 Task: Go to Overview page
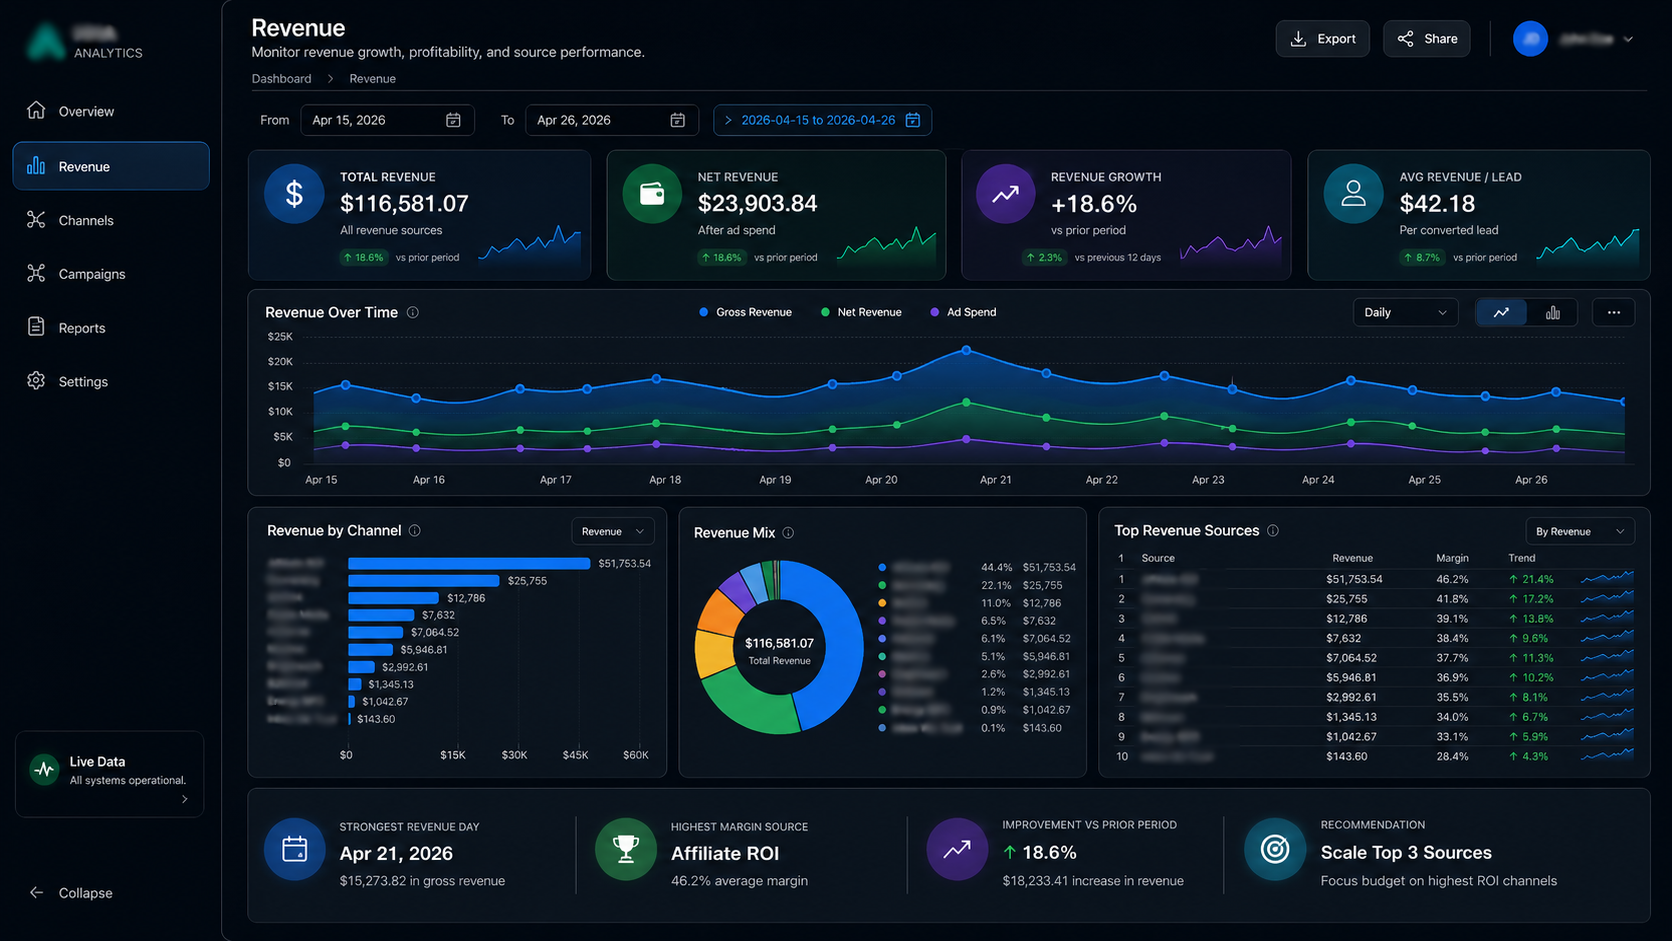pos(111,111)
